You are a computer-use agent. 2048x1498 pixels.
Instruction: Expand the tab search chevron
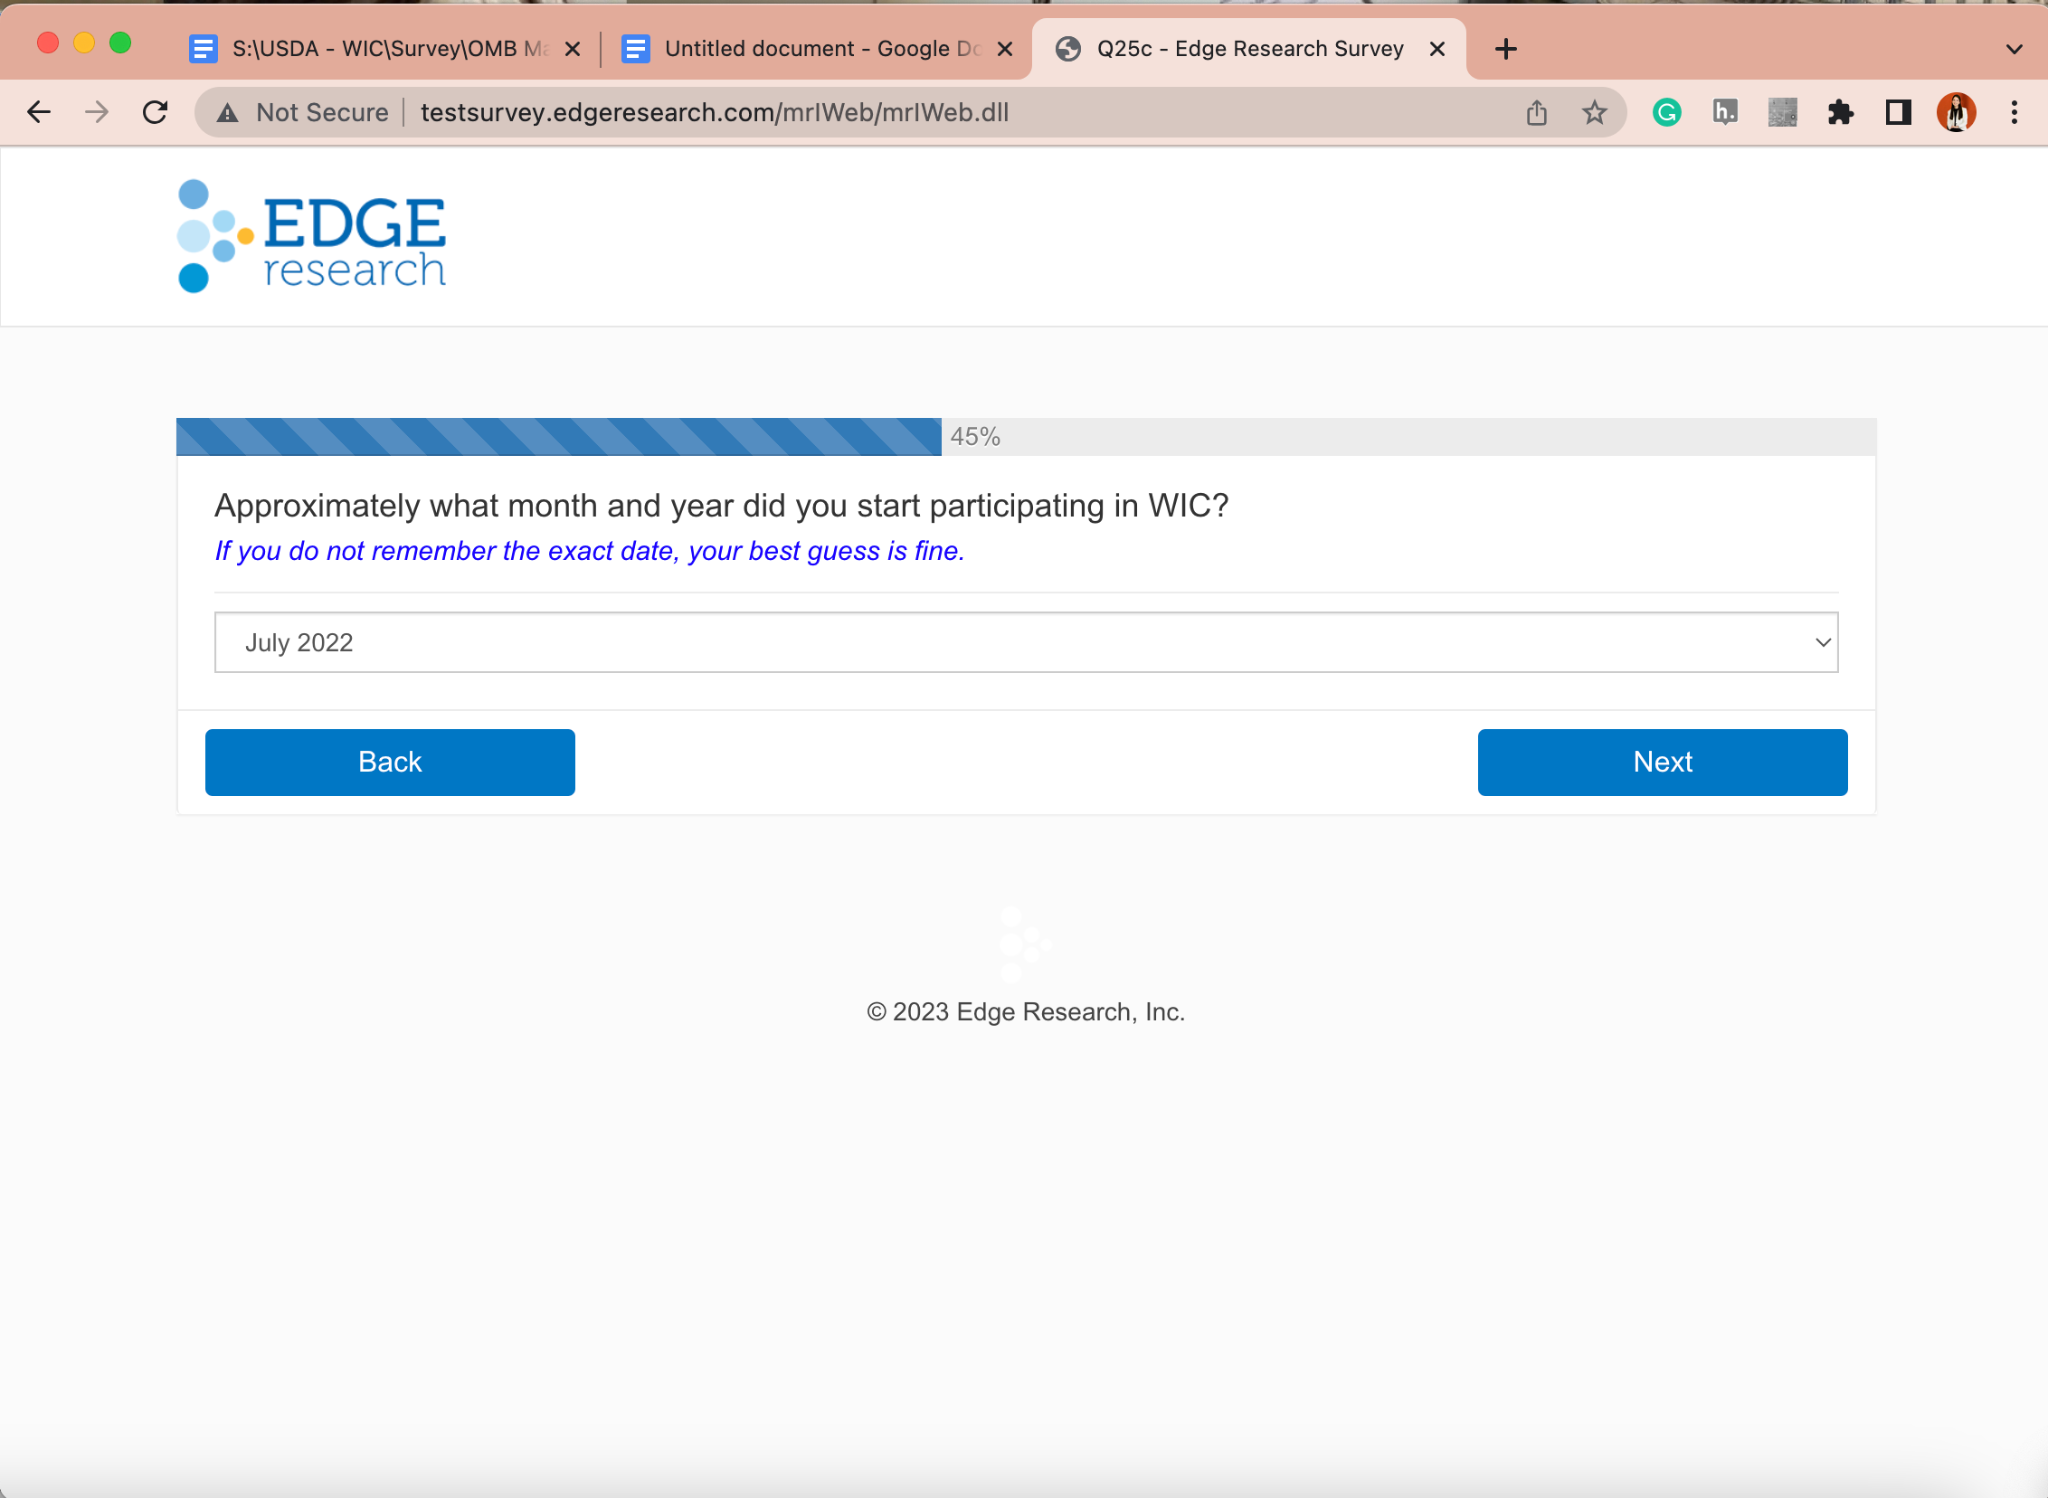[x=2014, y=49]
